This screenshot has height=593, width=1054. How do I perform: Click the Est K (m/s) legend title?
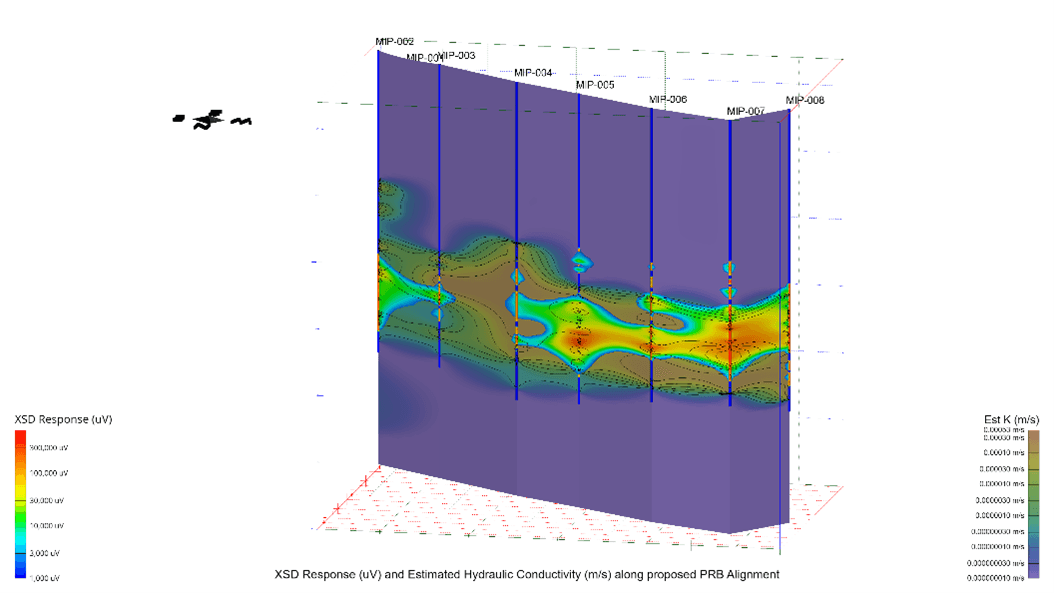[x=1012, y=418]
